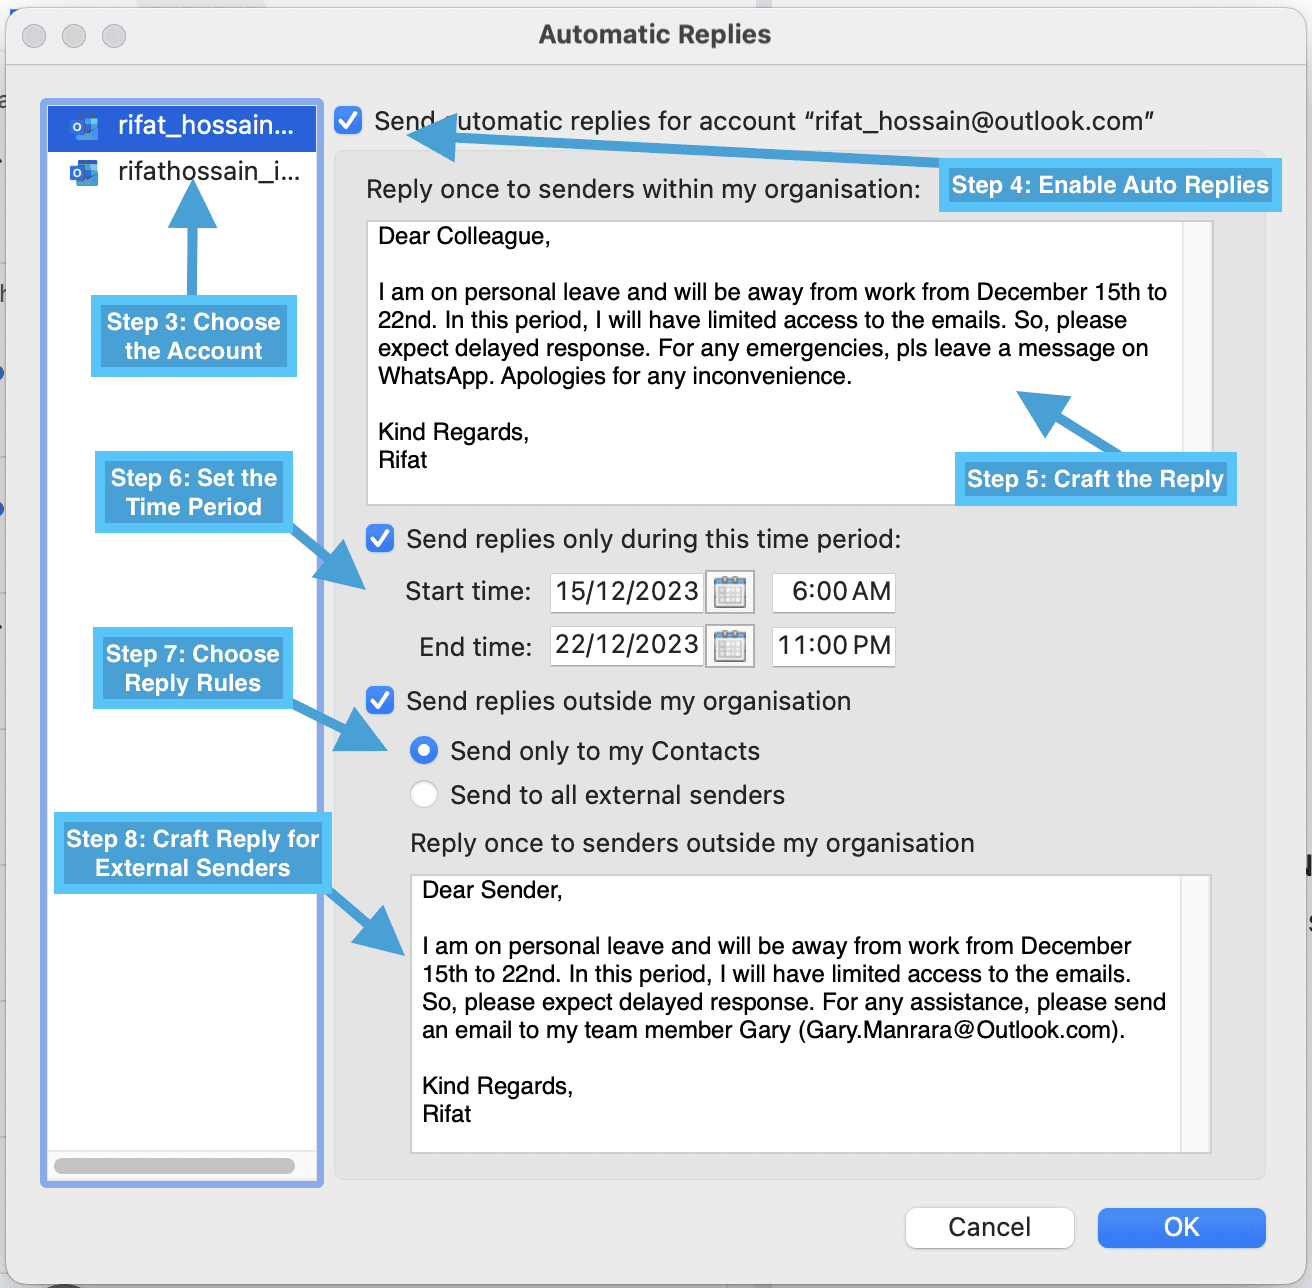Uncheck Send automatic replies for the account
The height and width of the screenshot is (1288, 1312).
click(347, 120)
